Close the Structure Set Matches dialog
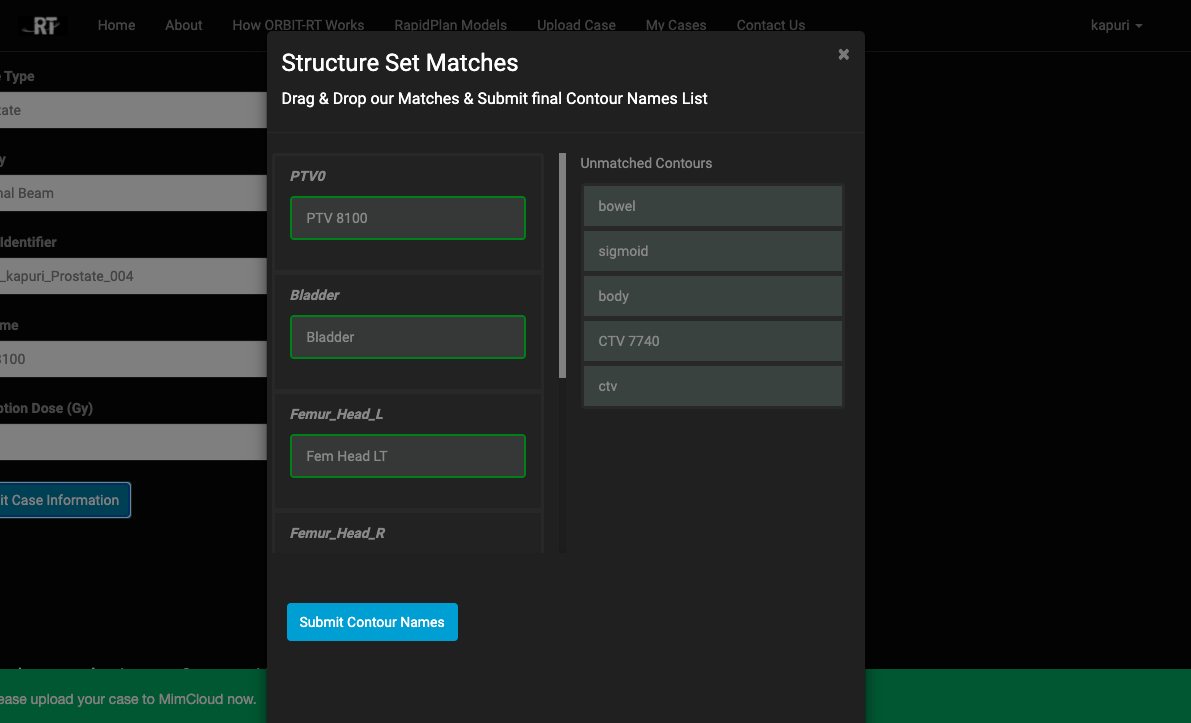The image size is (1191, 723). tap(843, 55)
